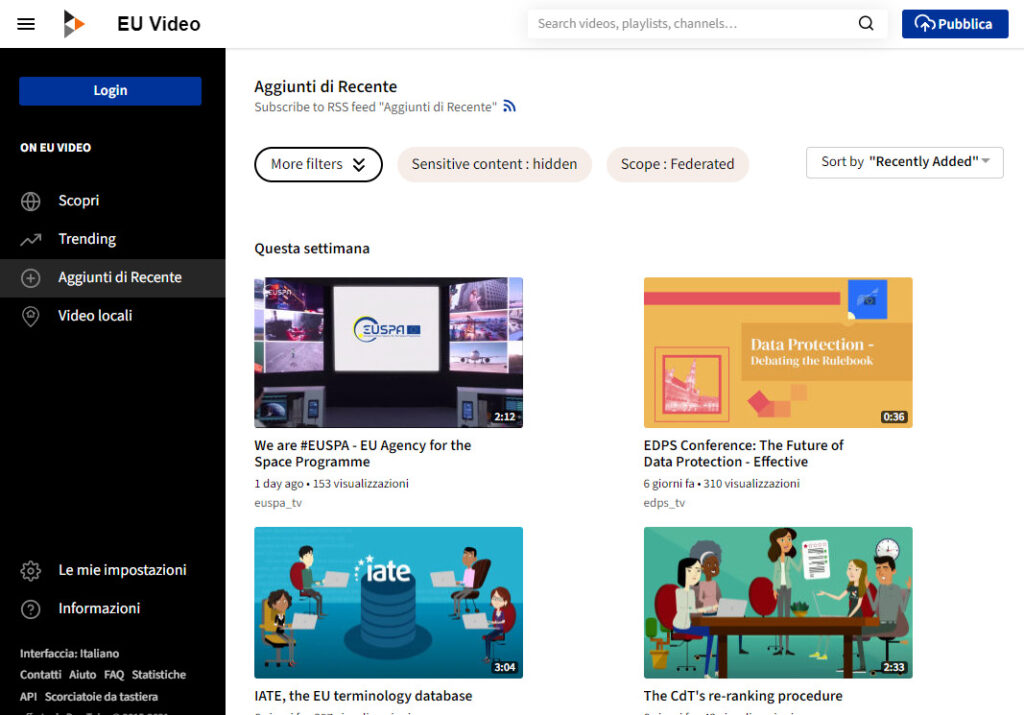Open the RSS feed icon
Screen dimensions: 1024x715
pos(509,107)
